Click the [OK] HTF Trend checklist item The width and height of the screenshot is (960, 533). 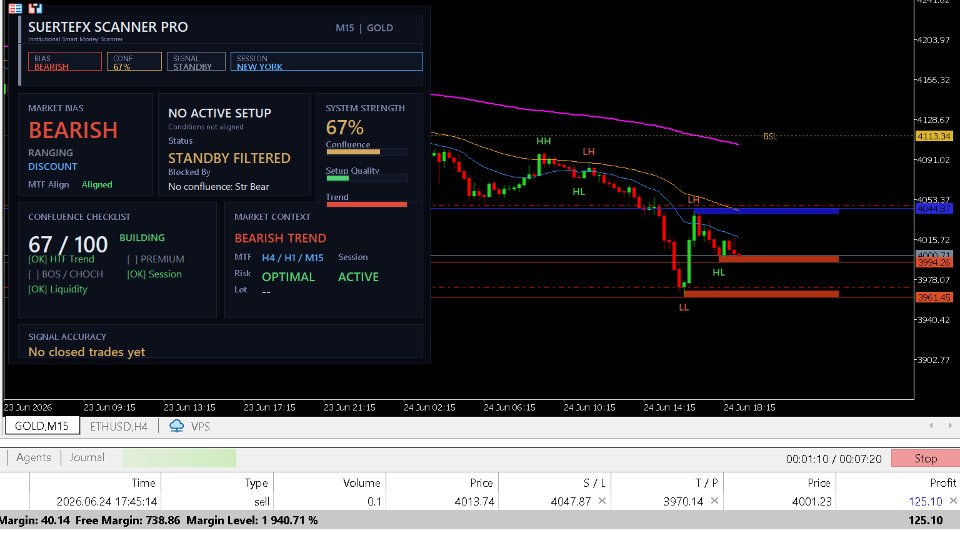pyautogui.click(x=61, y=259)
